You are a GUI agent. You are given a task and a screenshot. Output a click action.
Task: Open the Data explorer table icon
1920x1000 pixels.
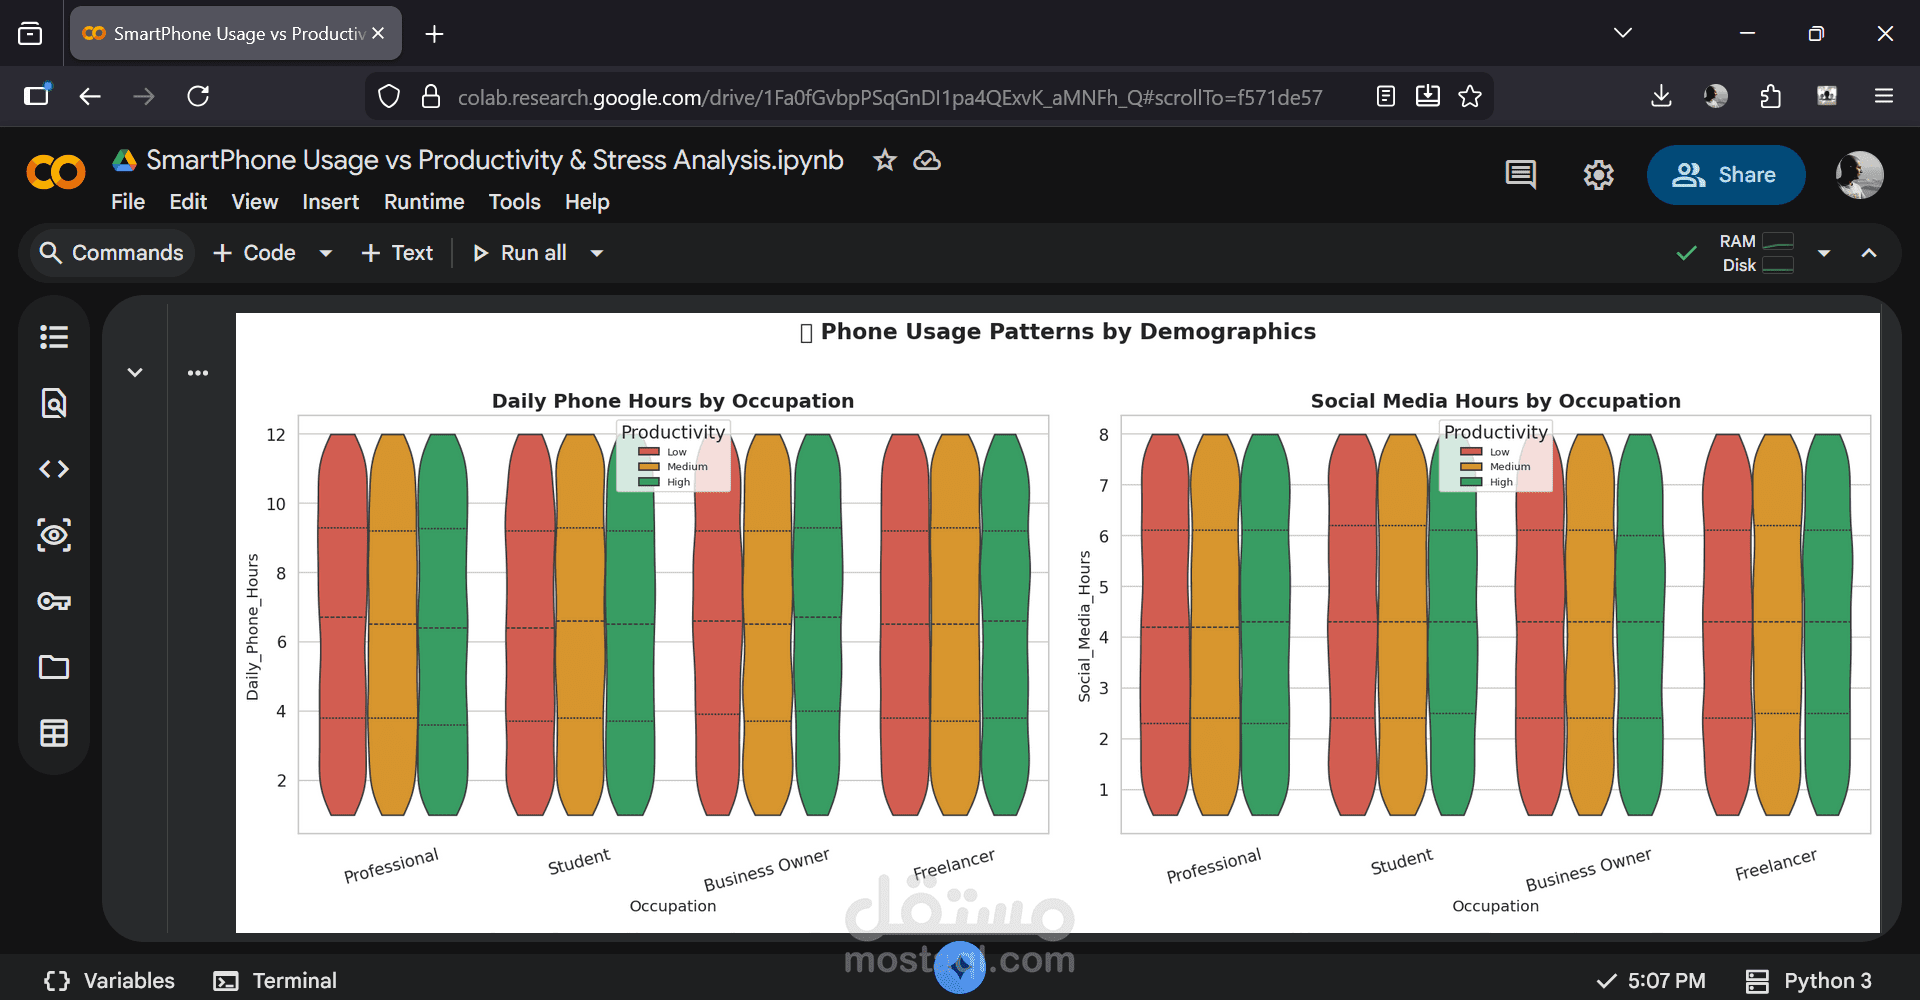54,733
